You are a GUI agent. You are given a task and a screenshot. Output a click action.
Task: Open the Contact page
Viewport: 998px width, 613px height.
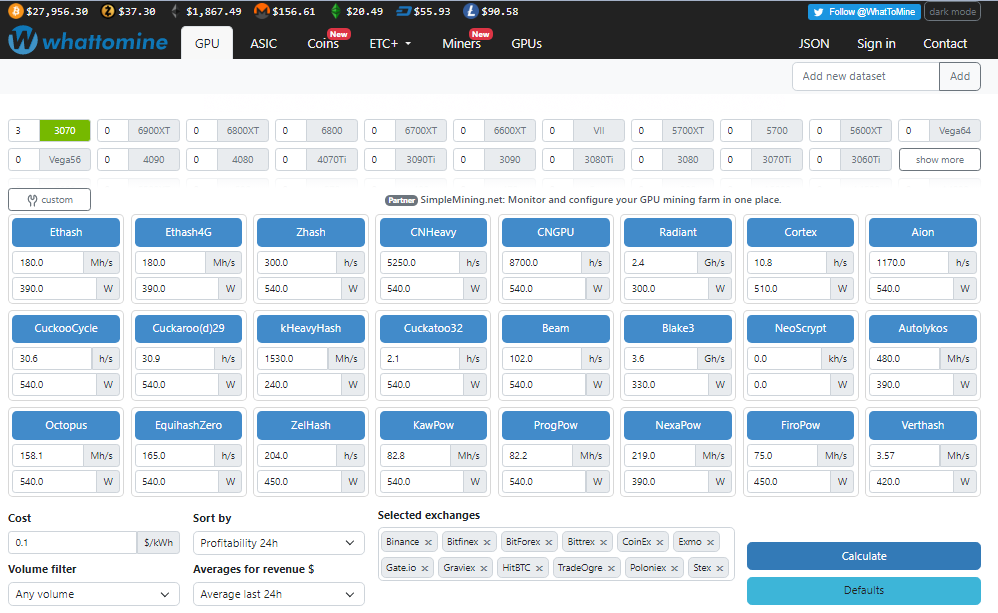point(945,43)
